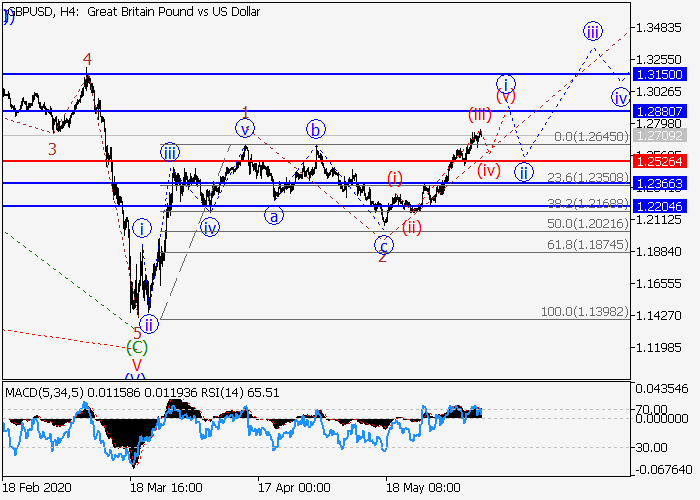Screen dimensions: 700x500
Task: Click the circled blue iii wave label at top right
Action: (592, 30)
